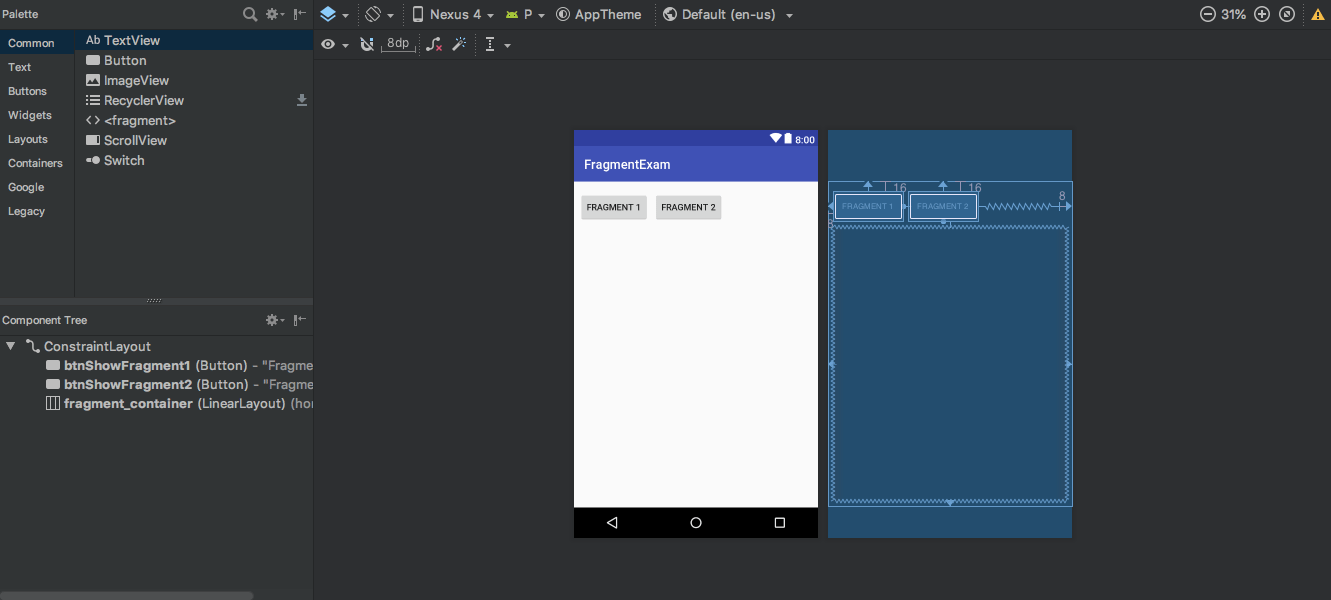This screenshot has height=600, width=1331.
Task: Collapse ConstraintLayout in the Component Tree
Action: [10, 346]
